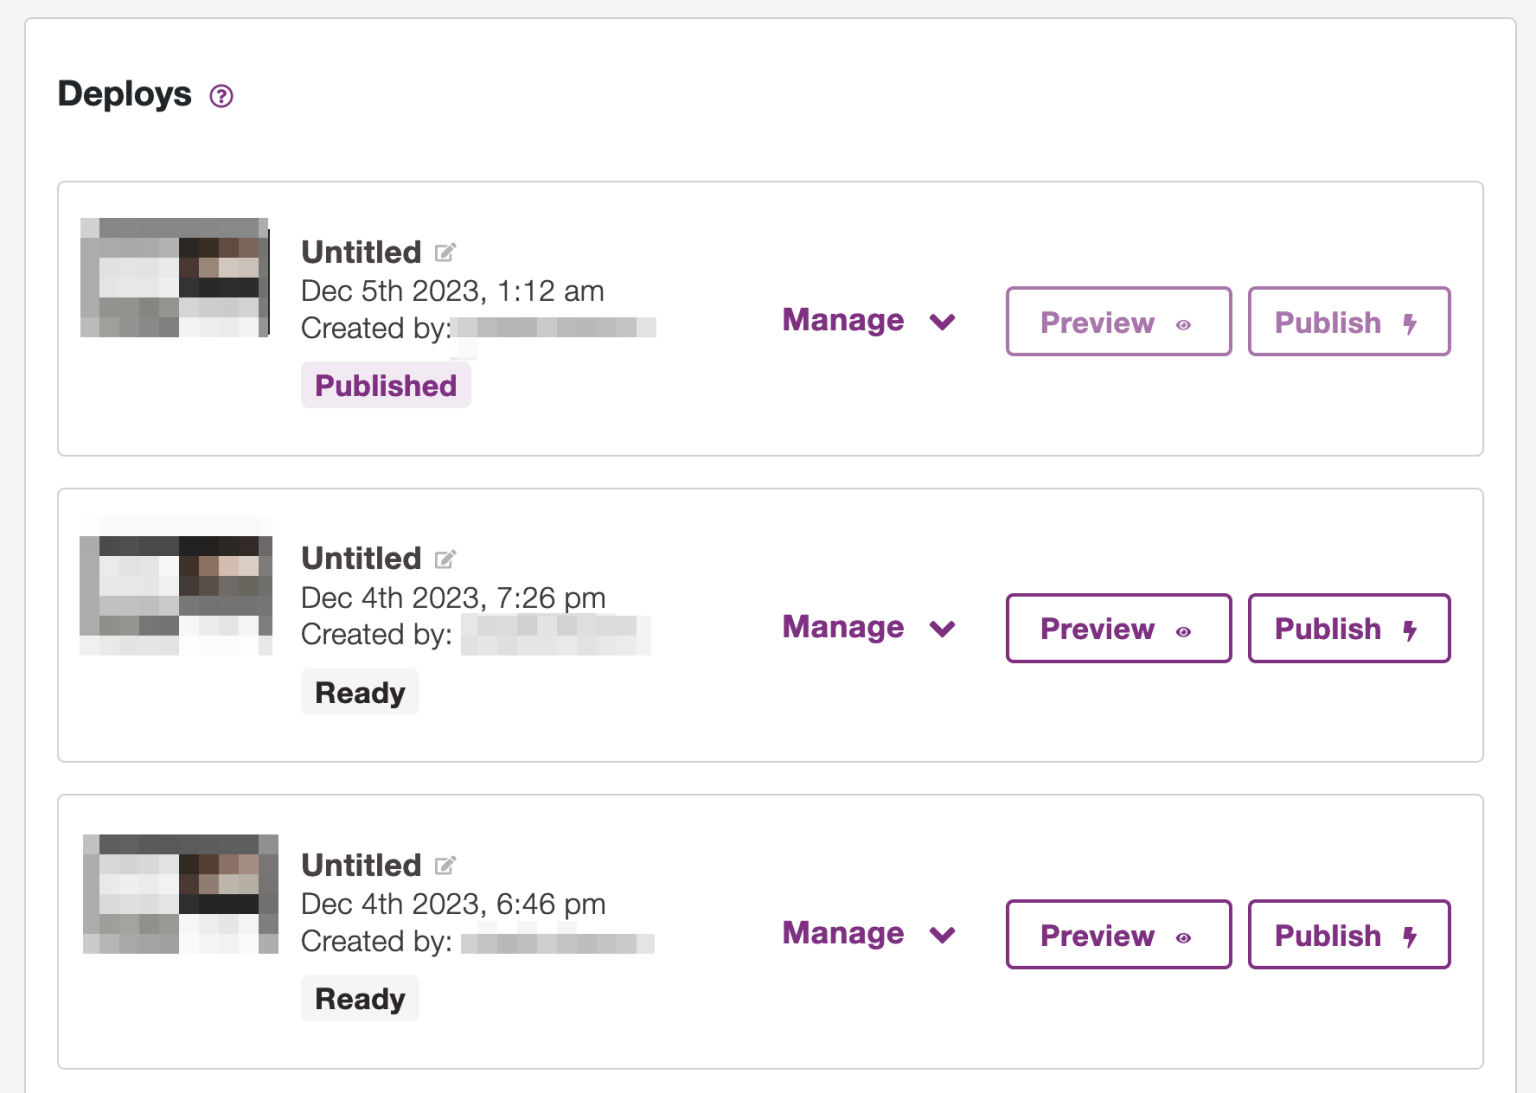Click Ready badge on 6:46 pm deploy
Screen dimensions: 1536x1093
(x=360, y=999)
